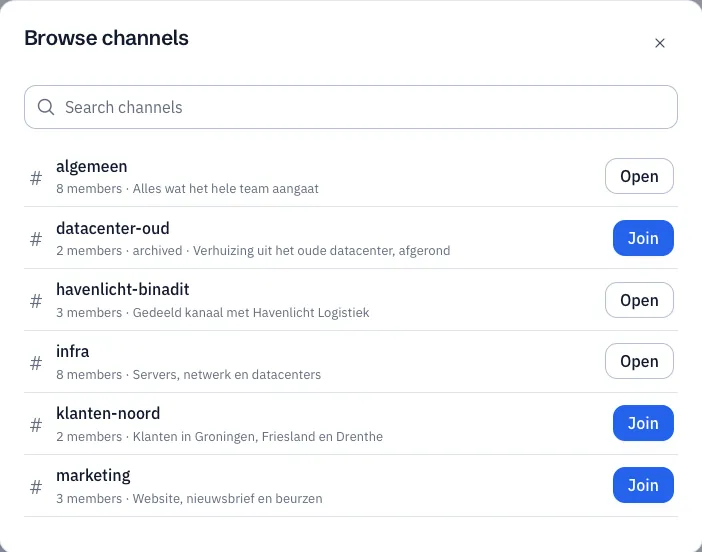
Task: Select the datacenter-oud channel name
Action: (113, 228)
